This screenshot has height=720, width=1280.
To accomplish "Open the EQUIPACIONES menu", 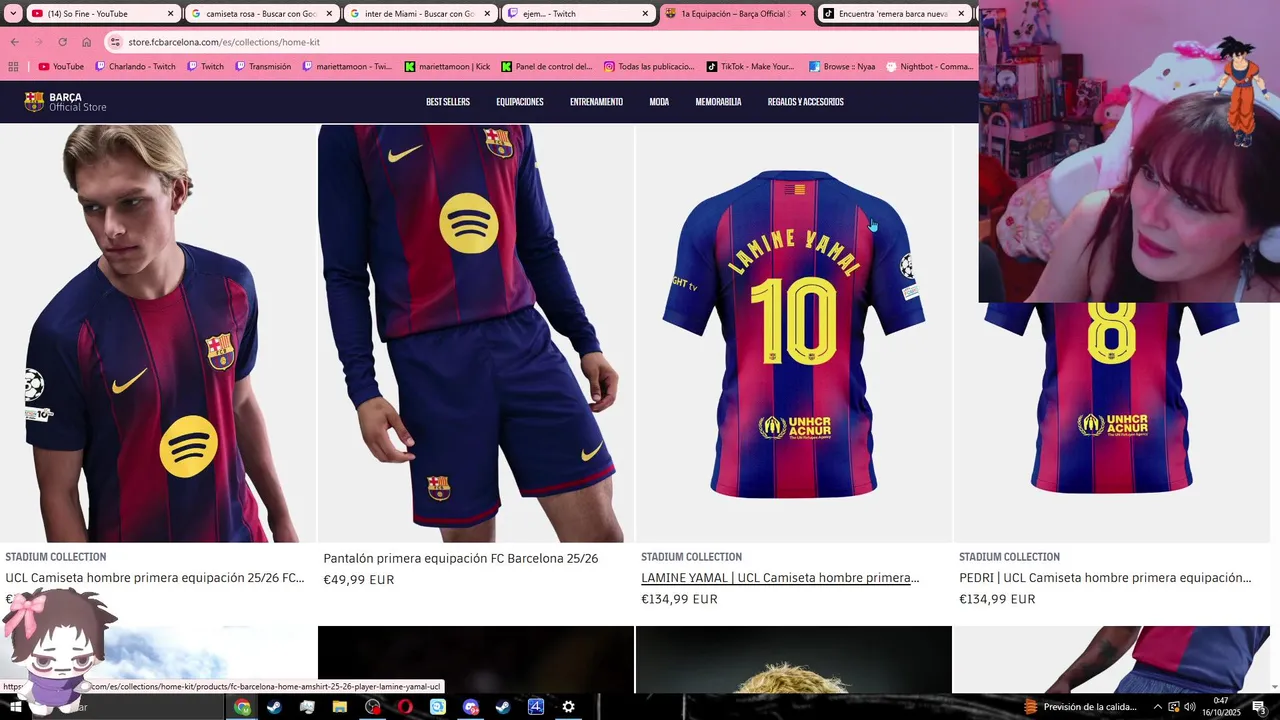I will coord(520,102).
